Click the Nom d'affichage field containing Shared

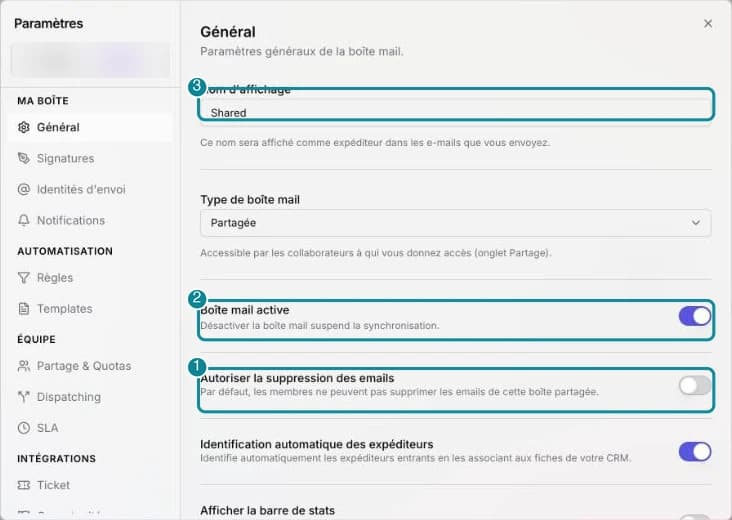[x=456, y=112]
